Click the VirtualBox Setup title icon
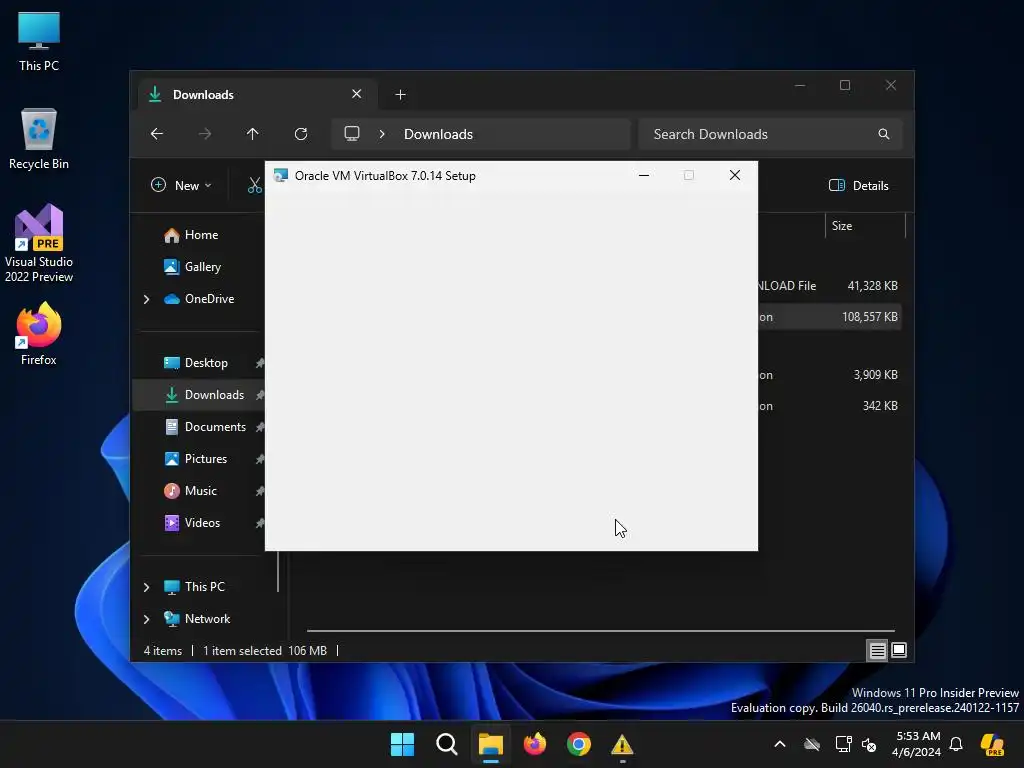 pyautogui.click(x=281, y=175)
